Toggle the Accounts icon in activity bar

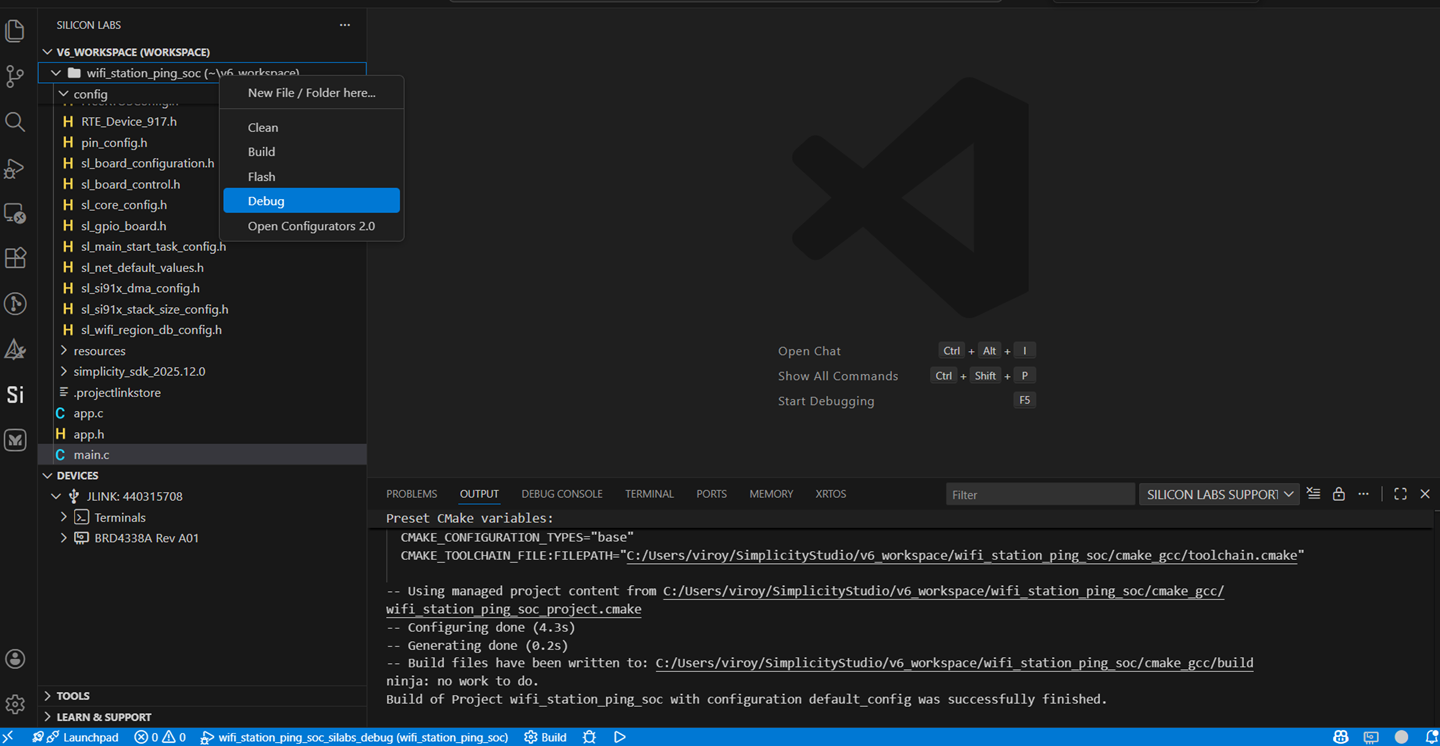[15, 658]
